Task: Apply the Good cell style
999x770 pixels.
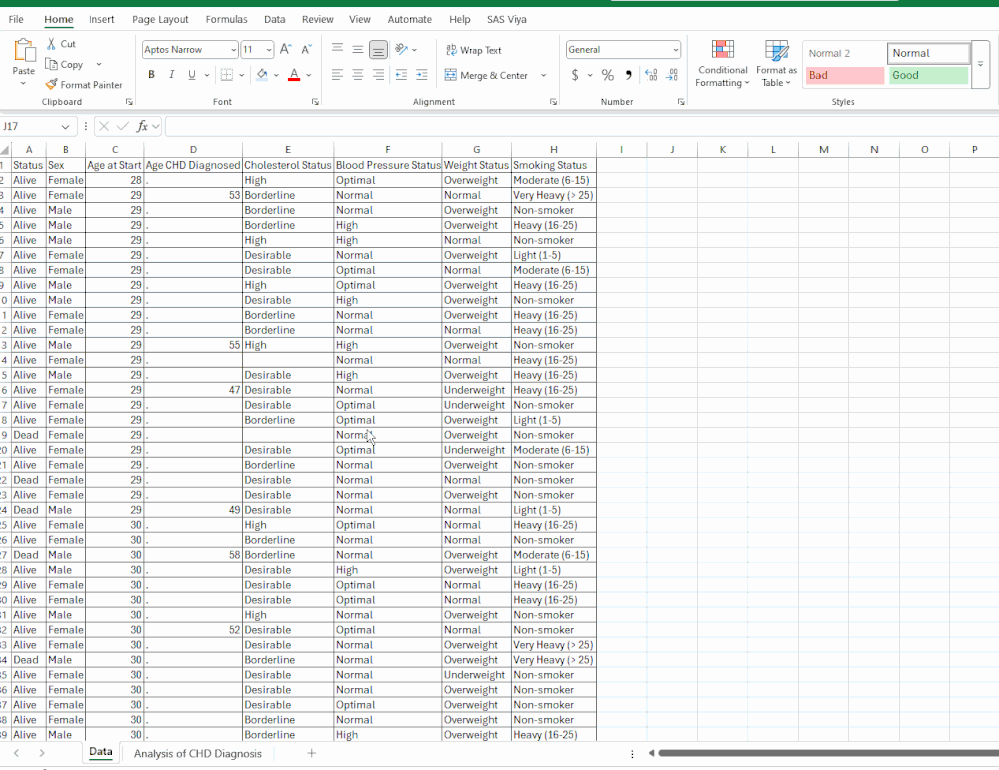Action: click(x=928, y=75)
